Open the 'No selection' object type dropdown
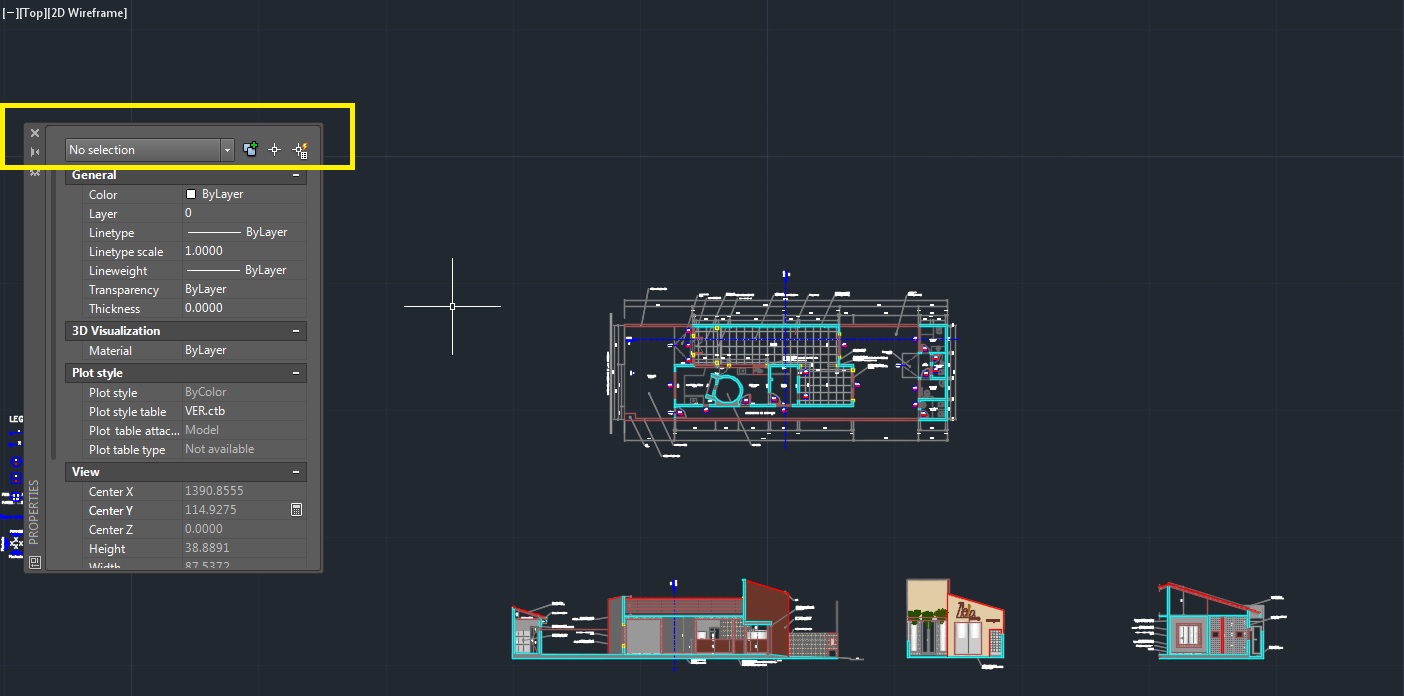This screenshot has height=696, width=1404. pos(227,150)
